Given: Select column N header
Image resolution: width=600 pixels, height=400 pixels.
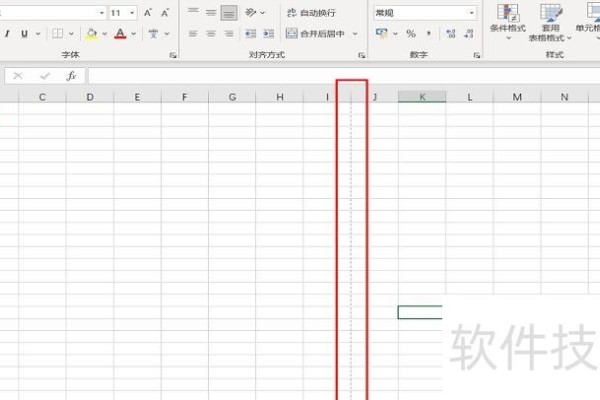Looking at the screenshot, I should pyautogui.click(x=564, y=97).
